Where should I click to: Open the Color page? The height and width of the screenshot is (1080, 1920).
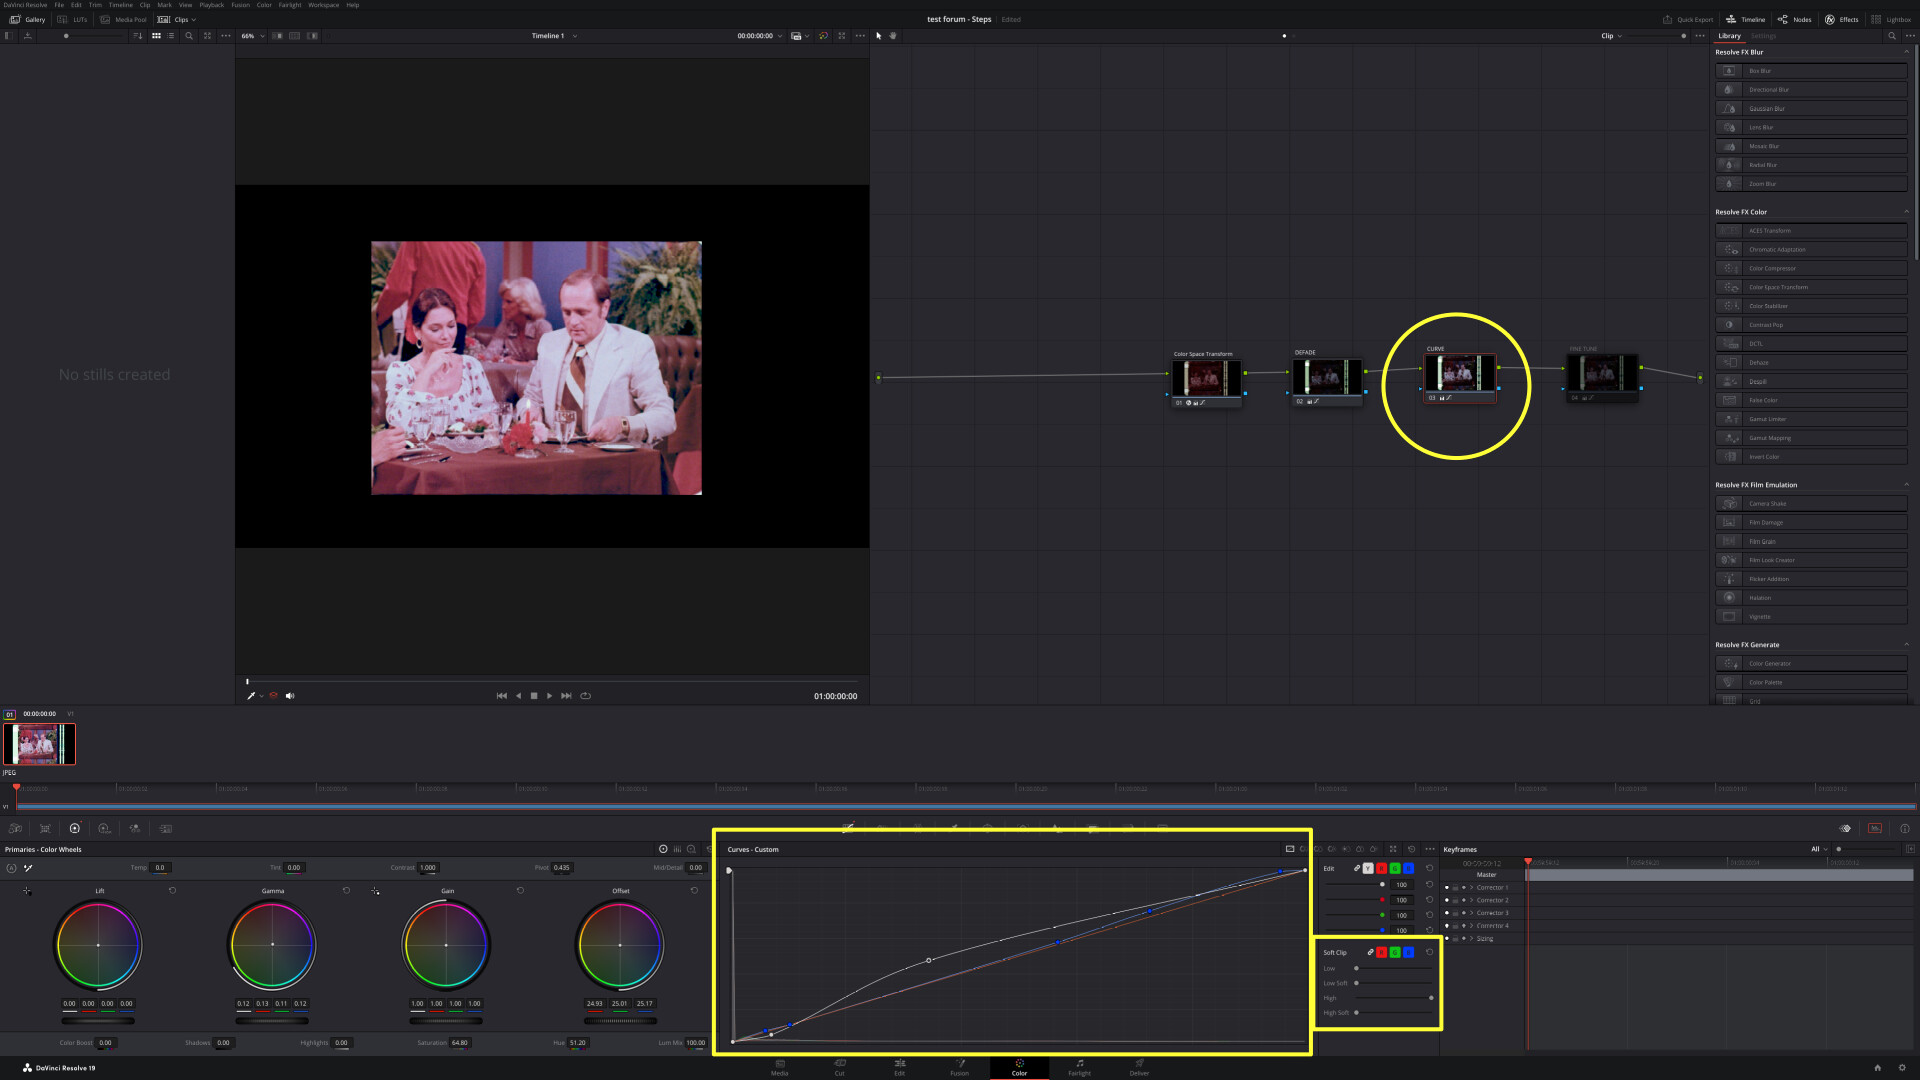point(1019,1067)
